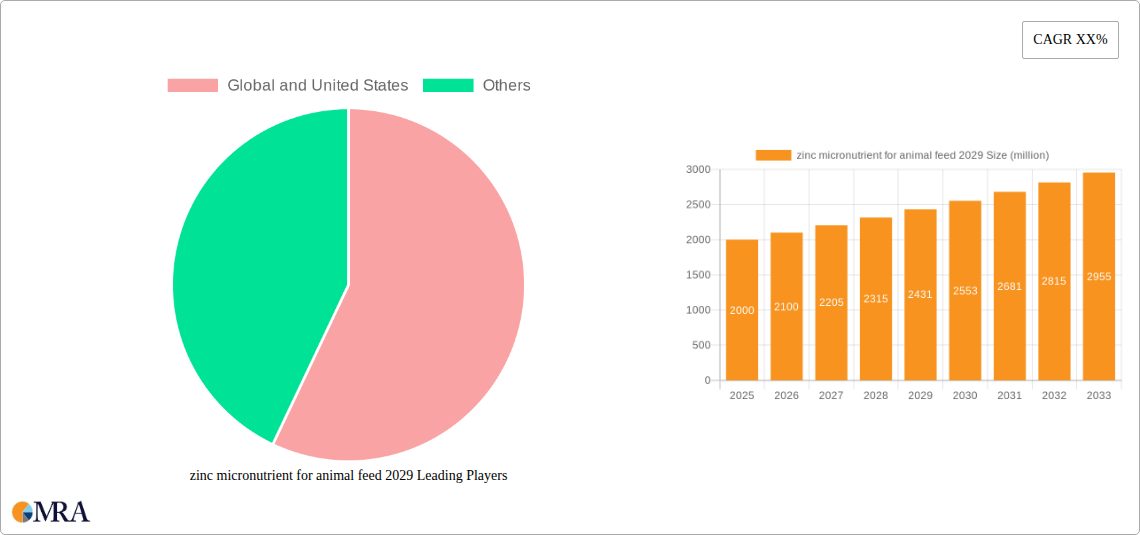The height and width of the screenshot is (535, 1140).
Task: Click the 2032 bar labeled 2815
Action: pos(1054,281)
